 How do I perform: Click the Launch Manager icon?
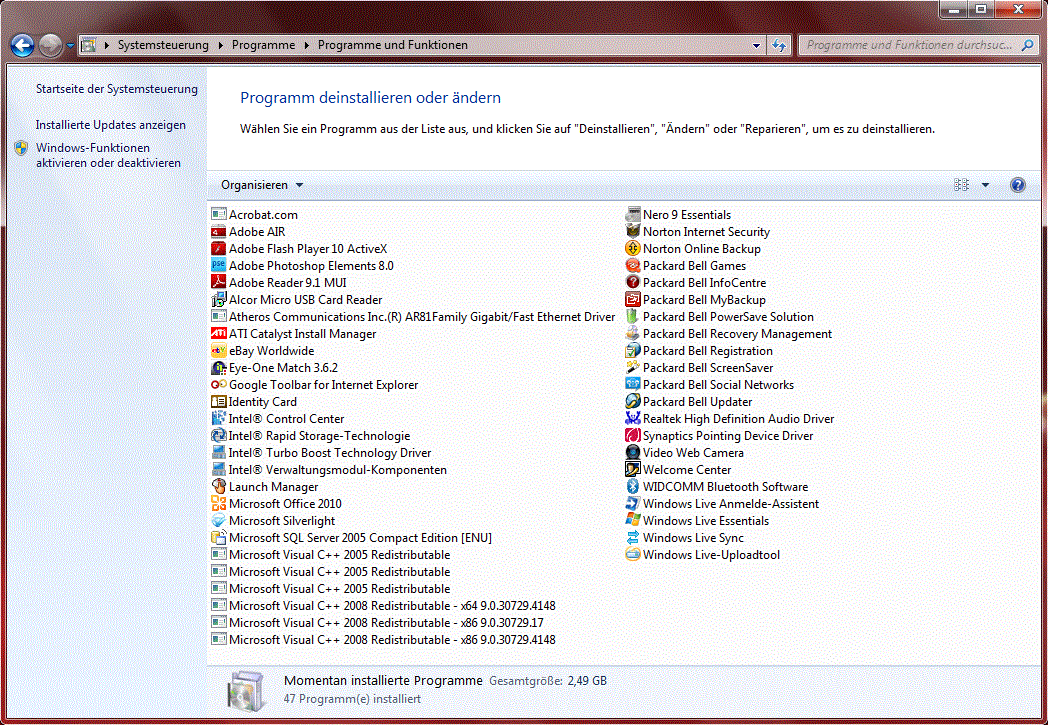click(219, 486)
